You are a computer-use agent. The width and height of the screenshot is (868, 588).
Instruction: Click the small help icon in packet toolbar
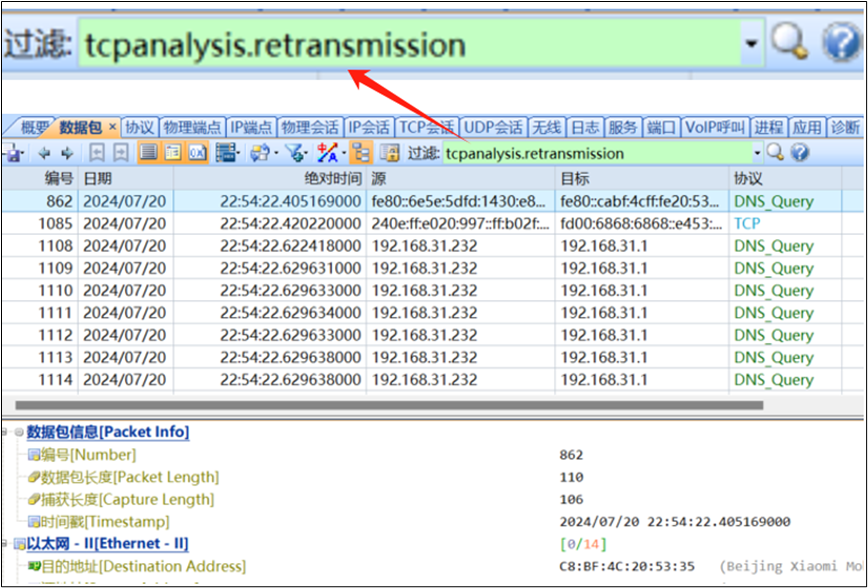pos(799,153)
